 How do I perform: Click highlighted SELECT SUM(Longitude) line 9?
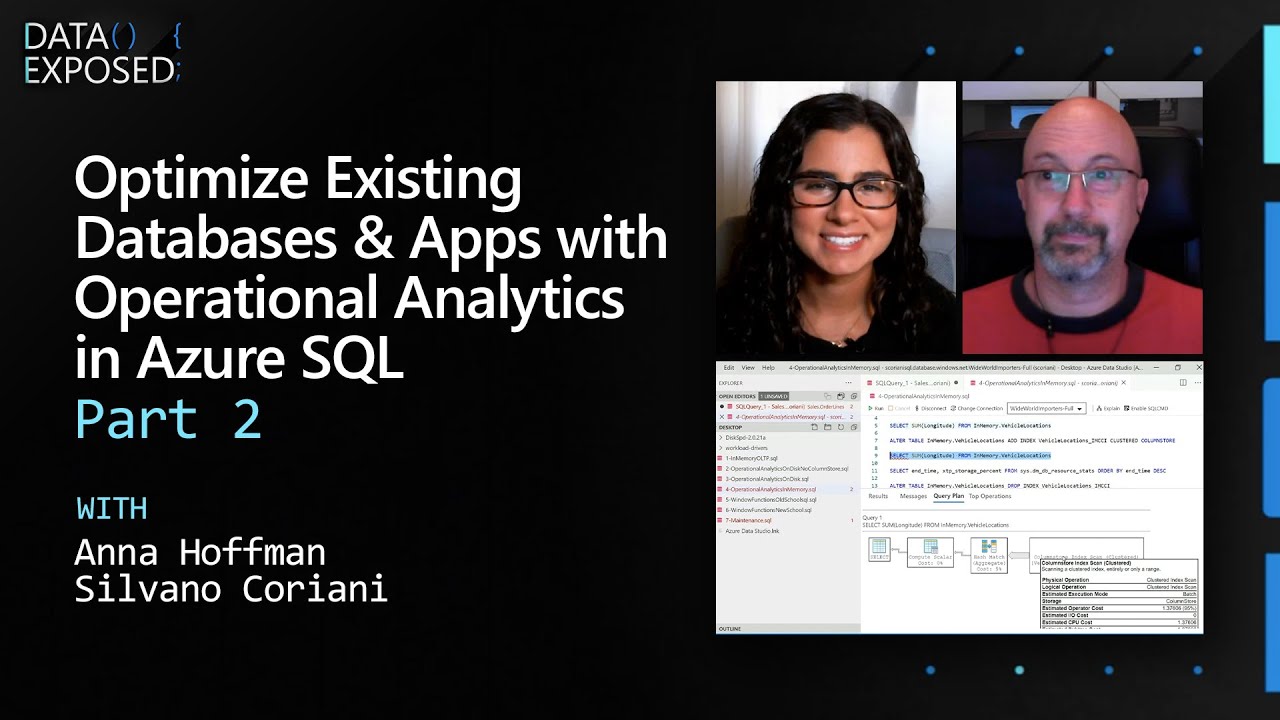[970, 455]
